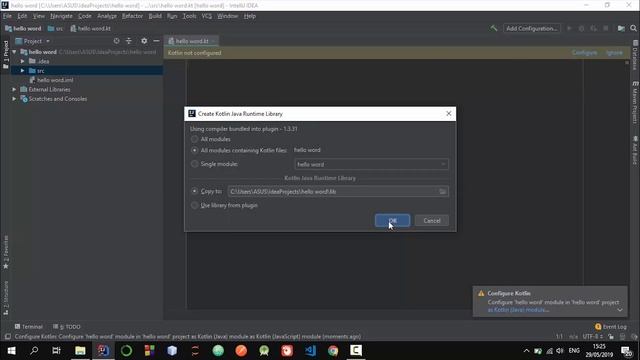
Task: Expand the hello word project root node
Action: point(14,52)
